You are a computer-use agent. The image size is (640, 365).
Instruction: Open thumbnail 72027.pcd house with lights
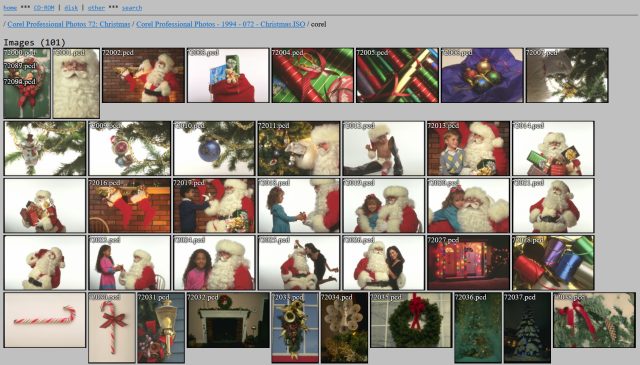pyautogui.click(x=468, y=263)
